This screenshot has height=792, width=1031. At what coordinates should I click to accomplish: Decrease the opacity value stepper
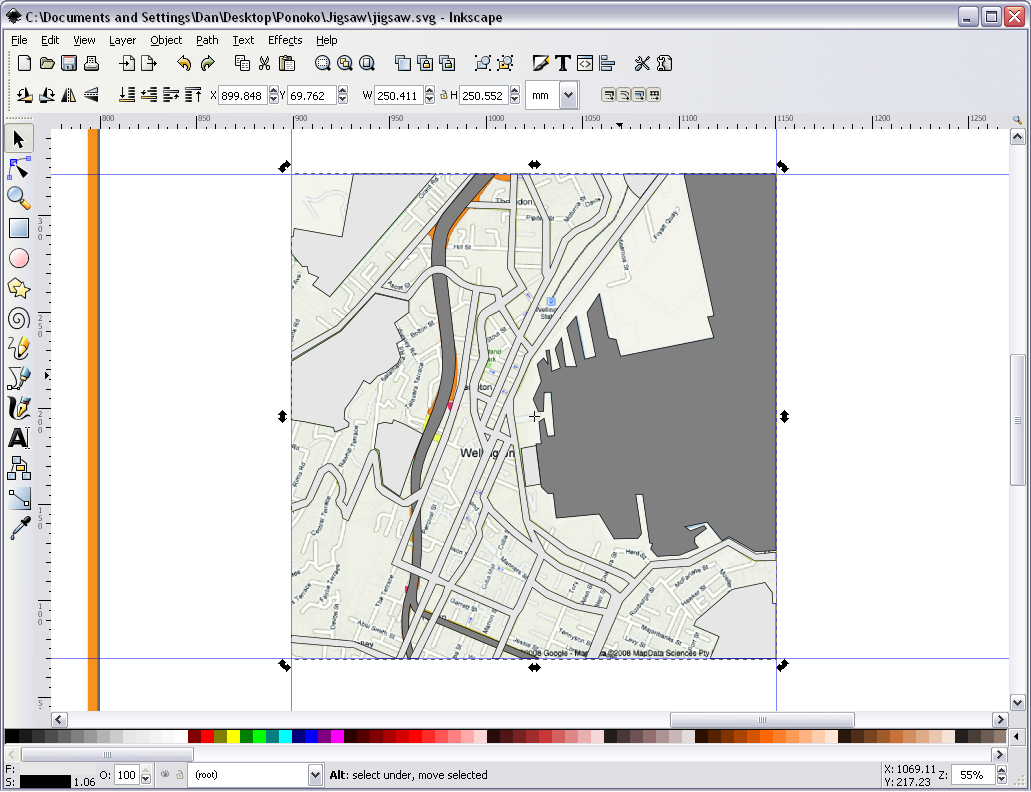coord(146,780)
